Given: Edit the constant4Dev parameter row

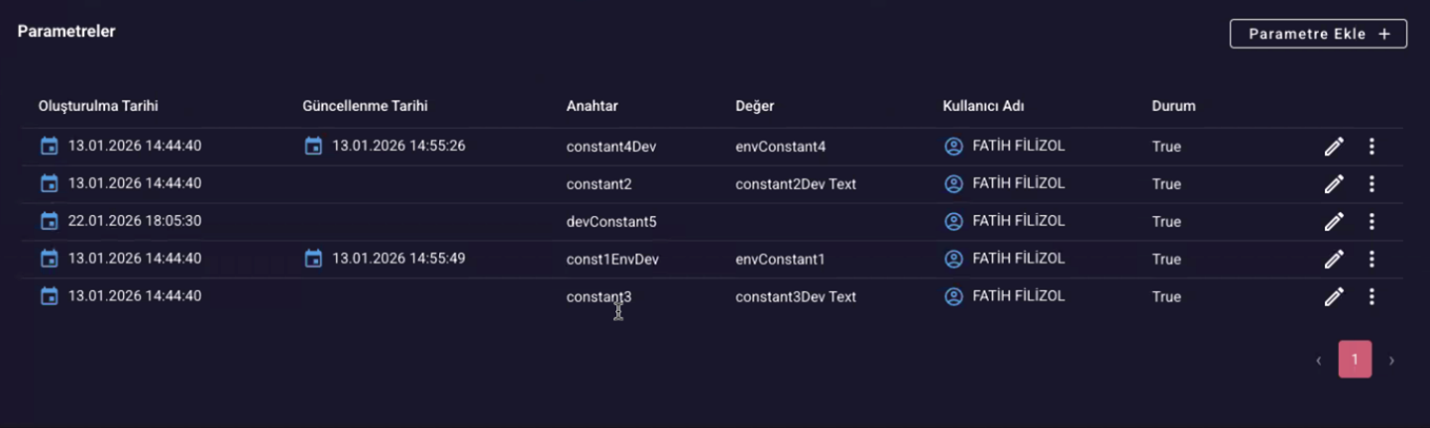Looking at the screenshot, I should click(x=1333, y=147).
